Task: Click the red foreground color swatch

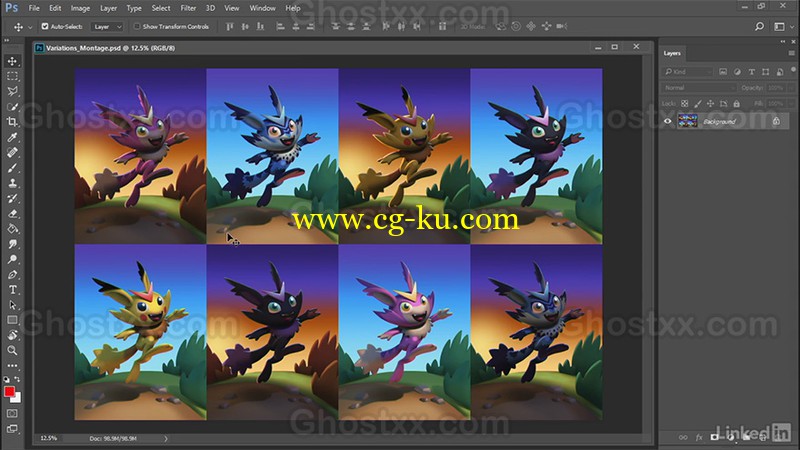Action: click(x=9, y=391)
